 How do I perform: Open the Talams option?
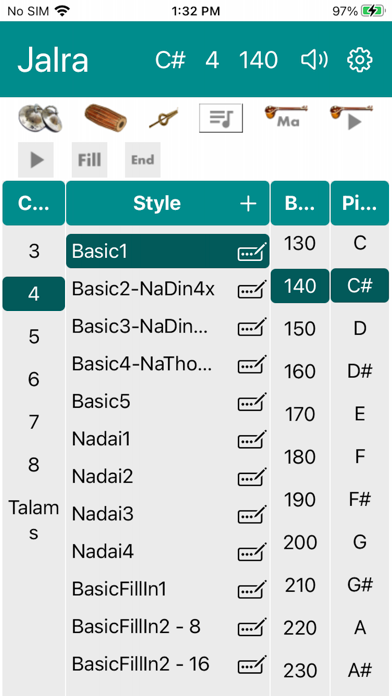(x=34, y=520)
